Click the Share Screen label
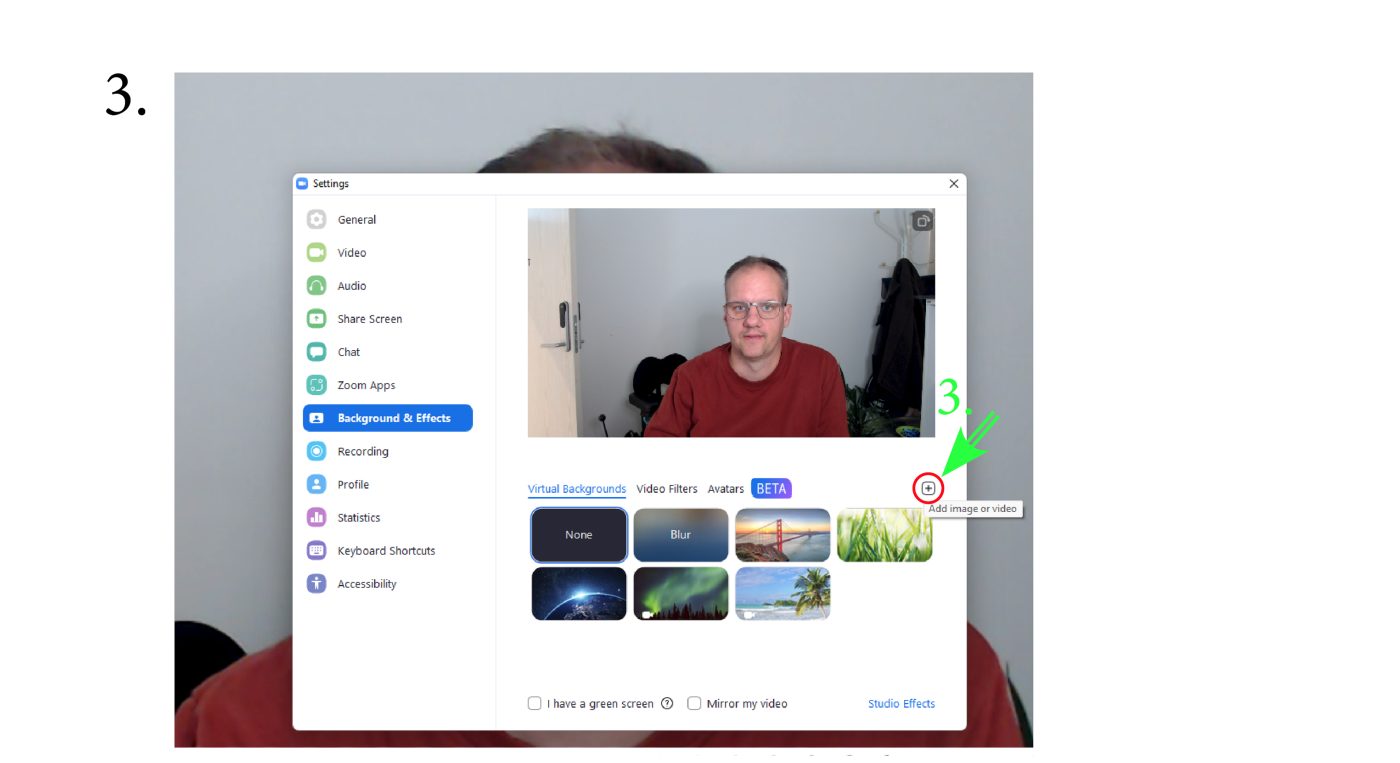 pyautogui.click(x=370, y=319)
